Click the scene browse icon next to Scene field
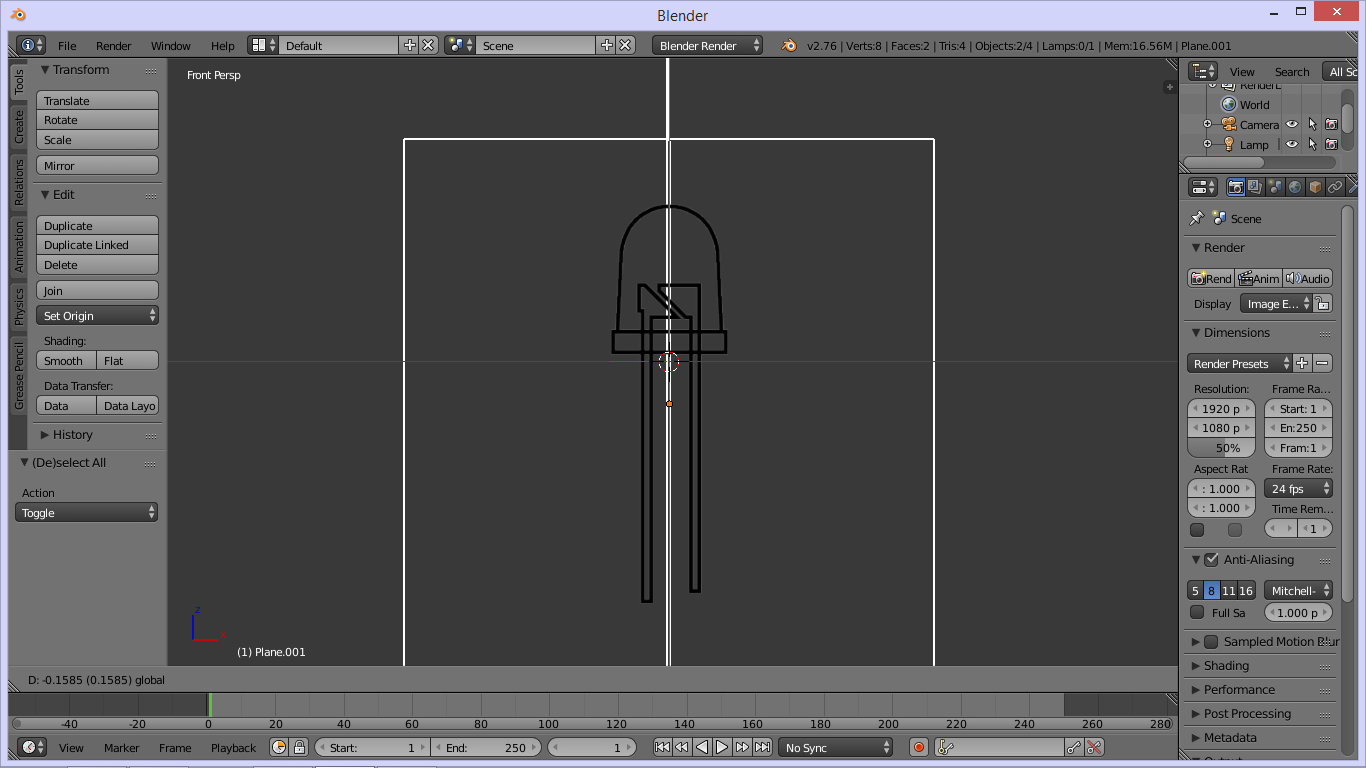The width and height of the screenshot is (1366, 768). pyautogui.click(x=461, y=45)
